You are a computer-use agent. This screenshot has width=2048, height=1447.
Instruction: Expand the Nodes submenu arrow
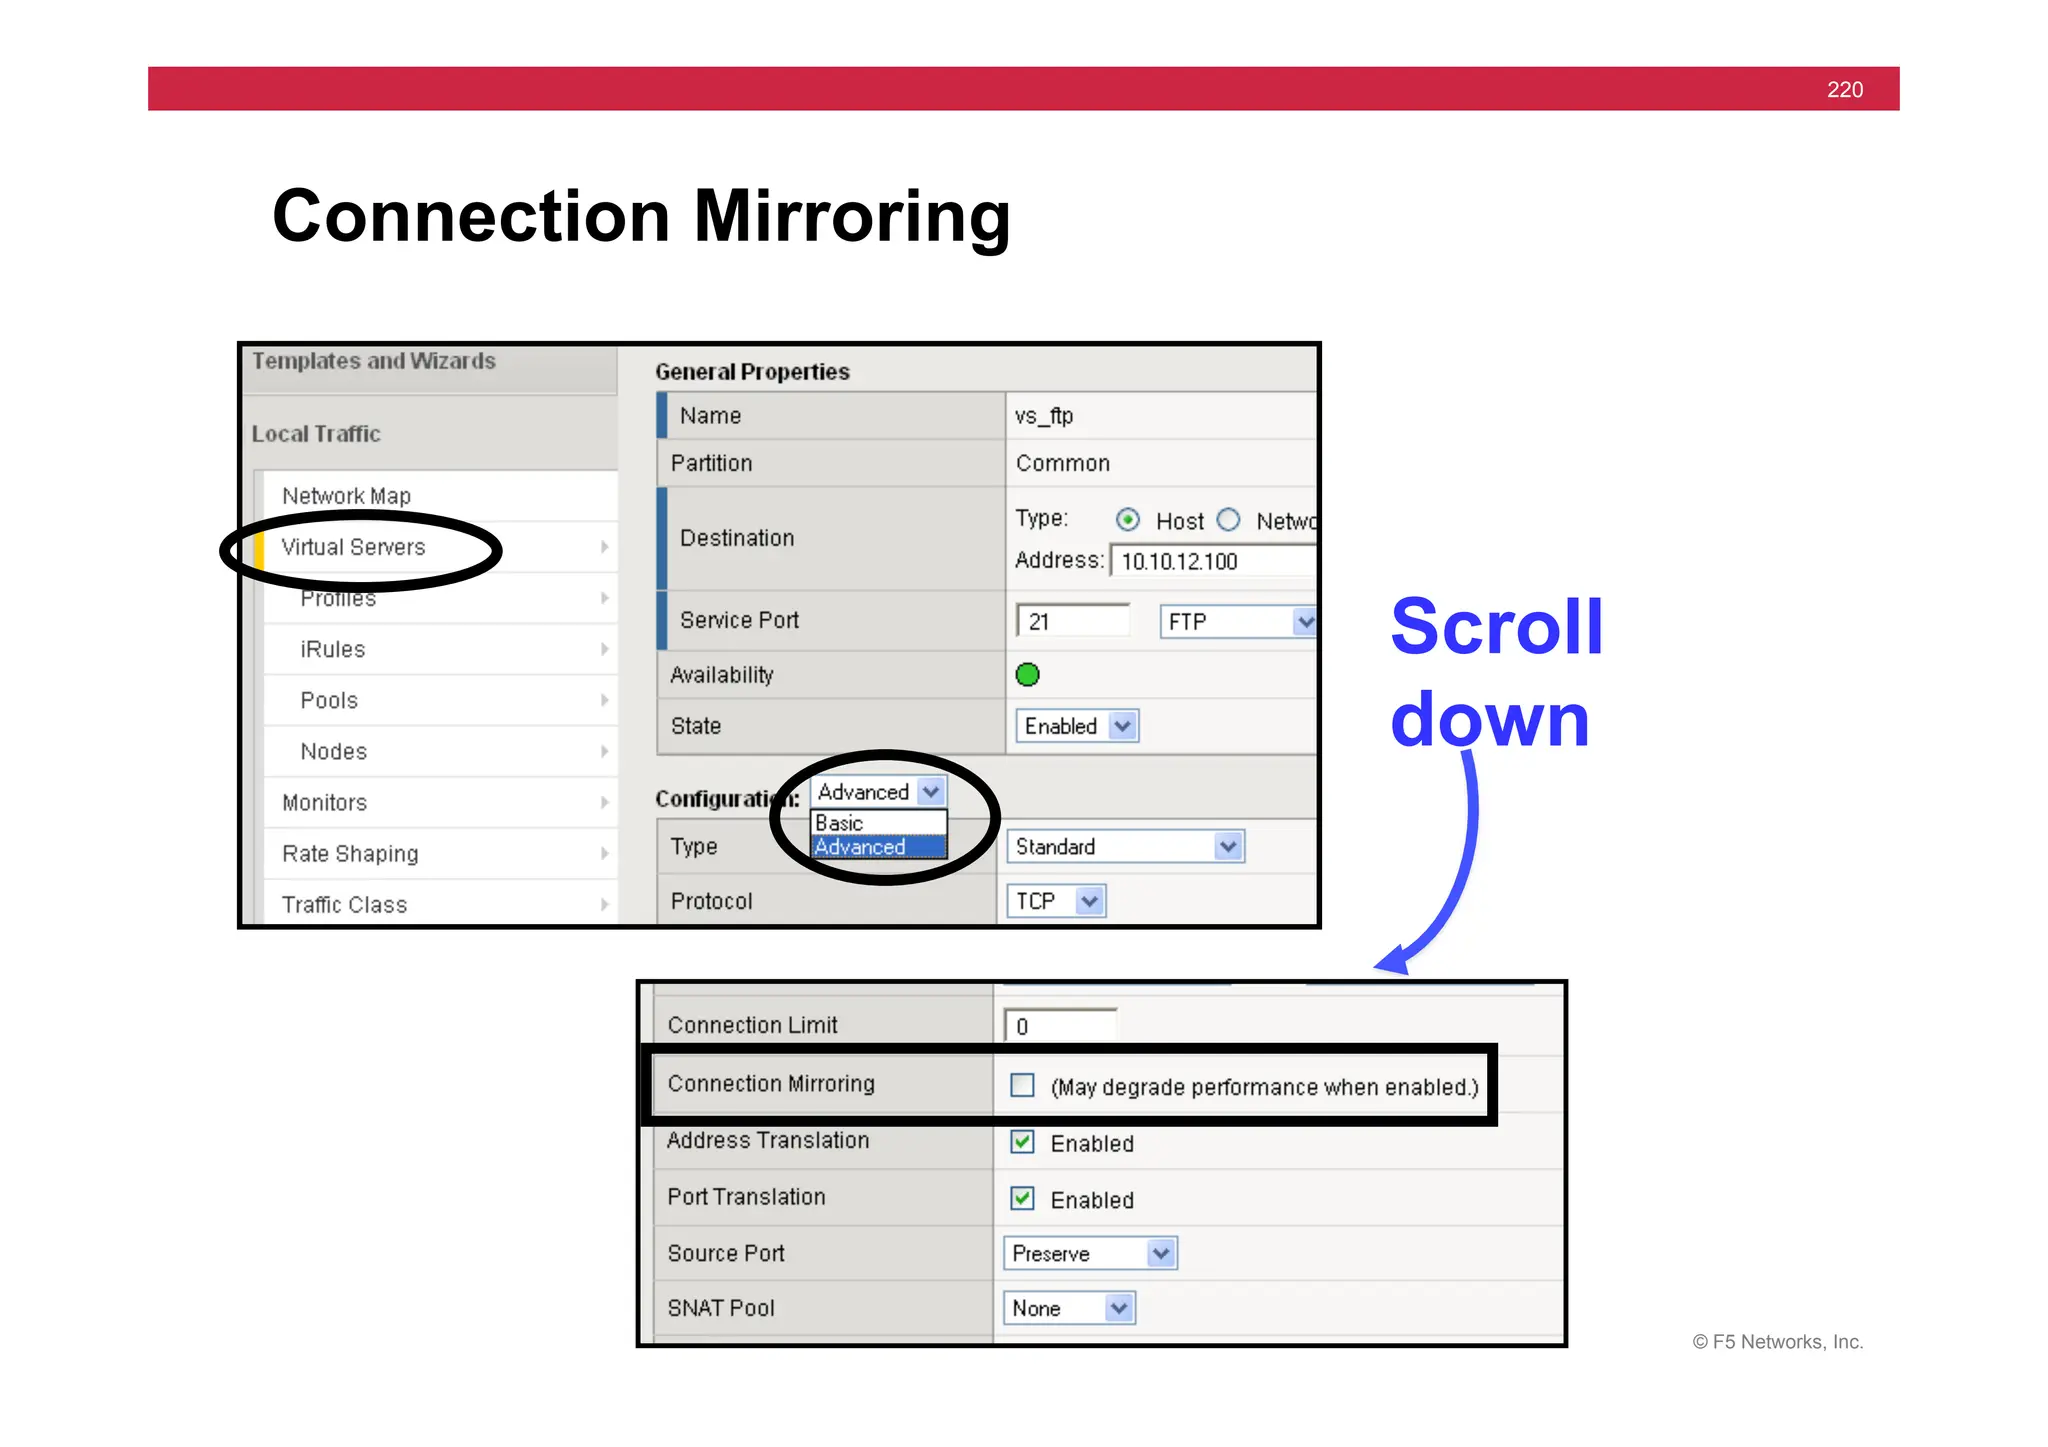604,751
